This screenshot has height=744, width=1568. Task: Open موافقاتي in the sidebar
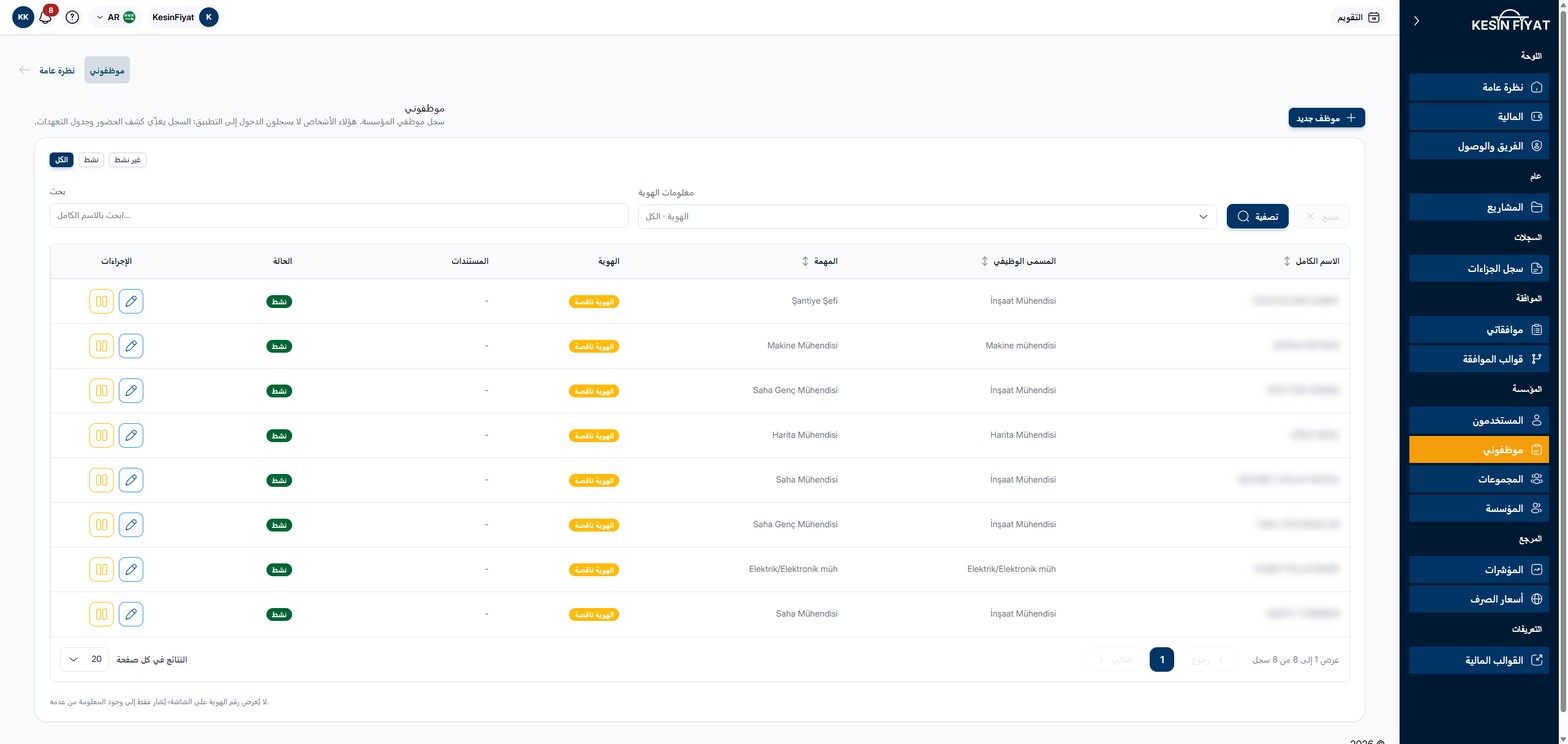coord(1479,329)
